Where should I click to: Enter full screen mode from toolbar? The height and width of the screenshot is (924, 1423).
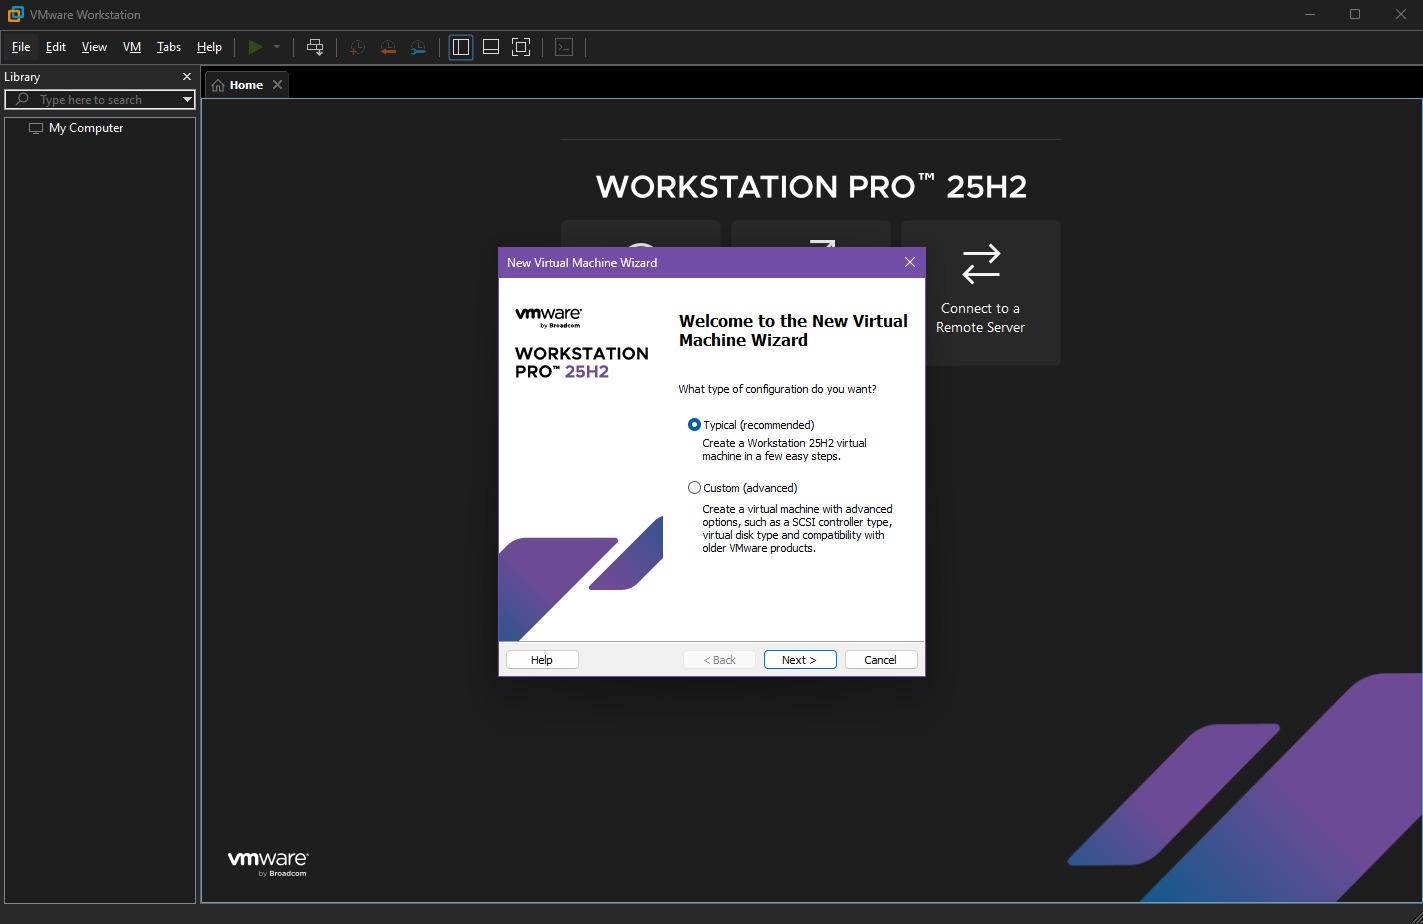point(521,47)
